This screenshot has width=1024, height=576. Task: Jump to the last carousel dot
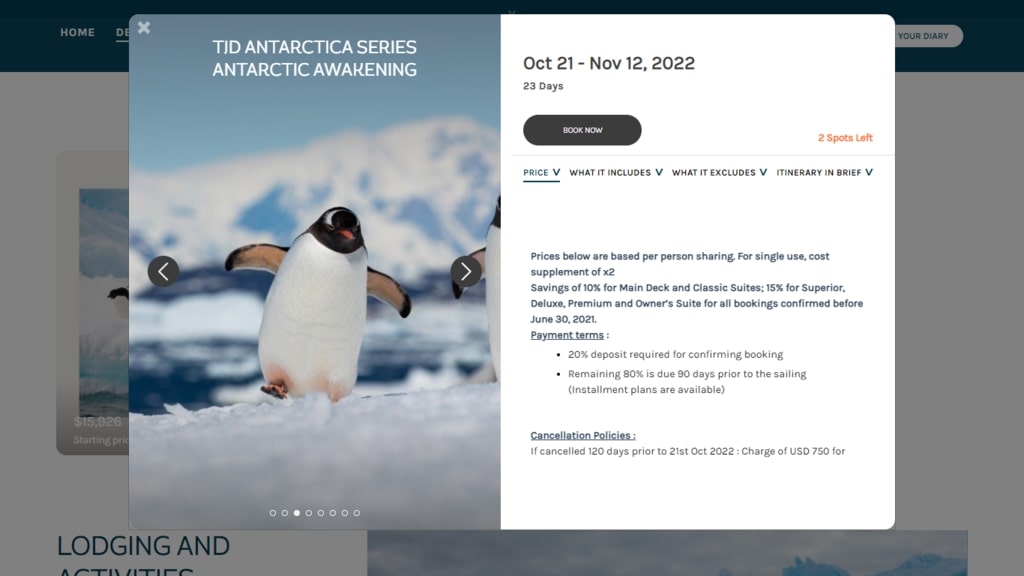pyautogui.click(x=357, y=513)
